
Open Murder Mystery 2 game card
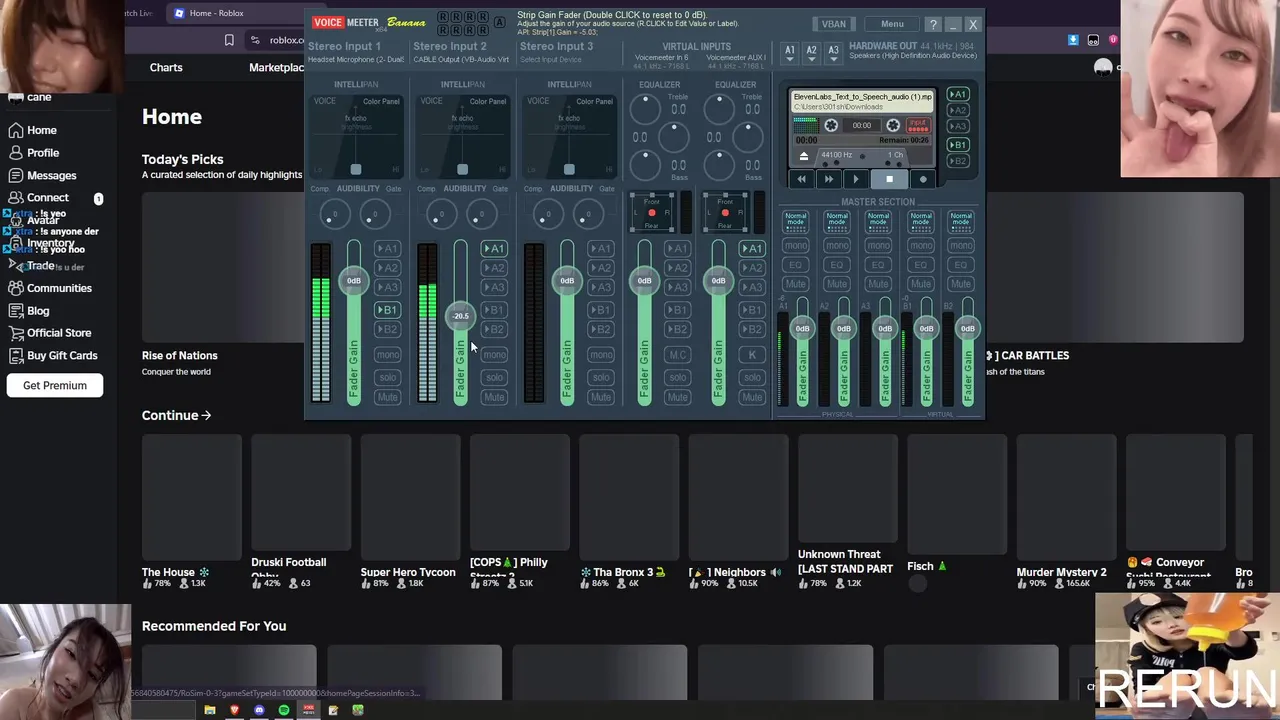[x=1066, y=510]
